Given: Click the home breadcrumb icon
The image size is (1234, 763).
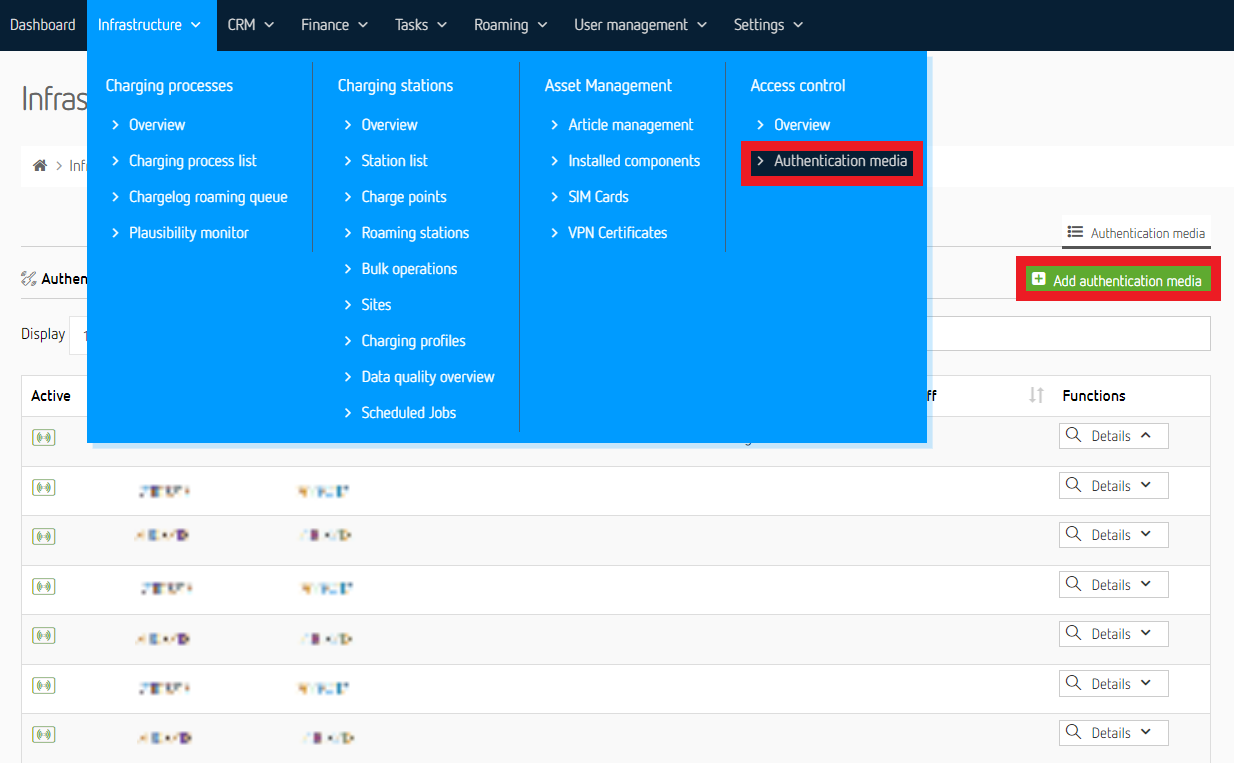Looking at the screenshot, I should click(40, 166).
